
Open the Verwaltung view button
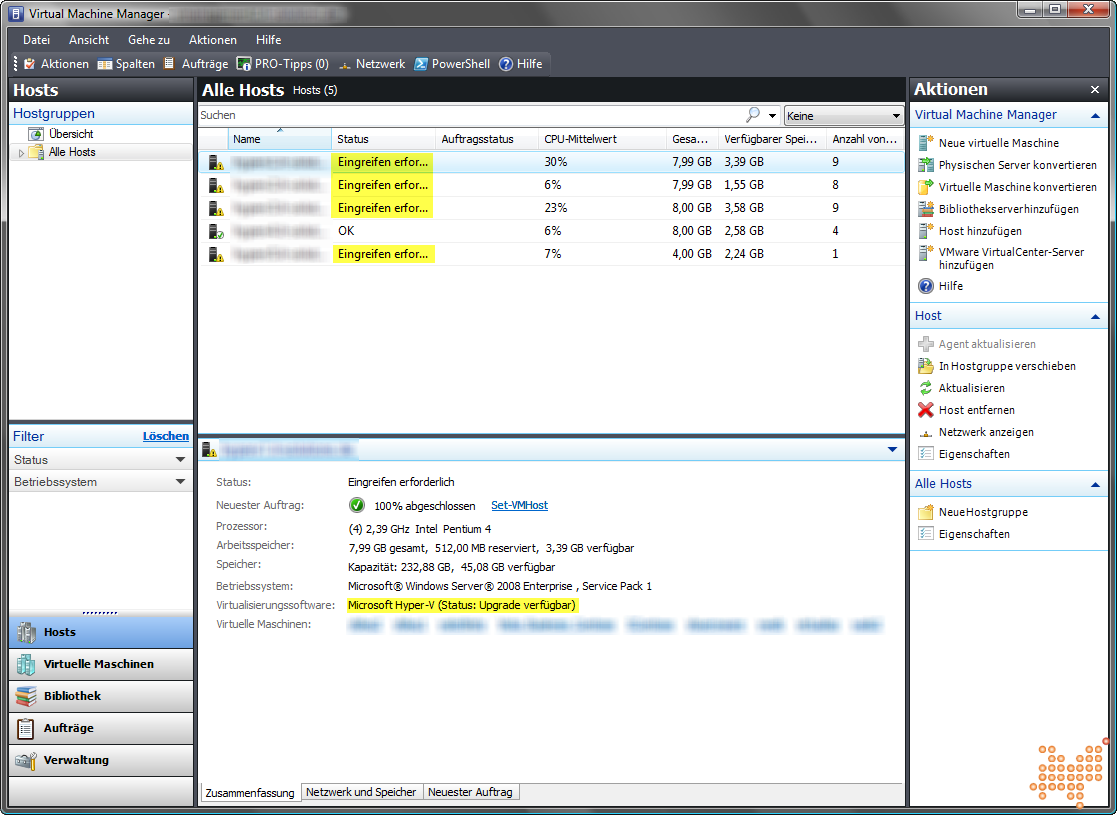coord(100,760)
